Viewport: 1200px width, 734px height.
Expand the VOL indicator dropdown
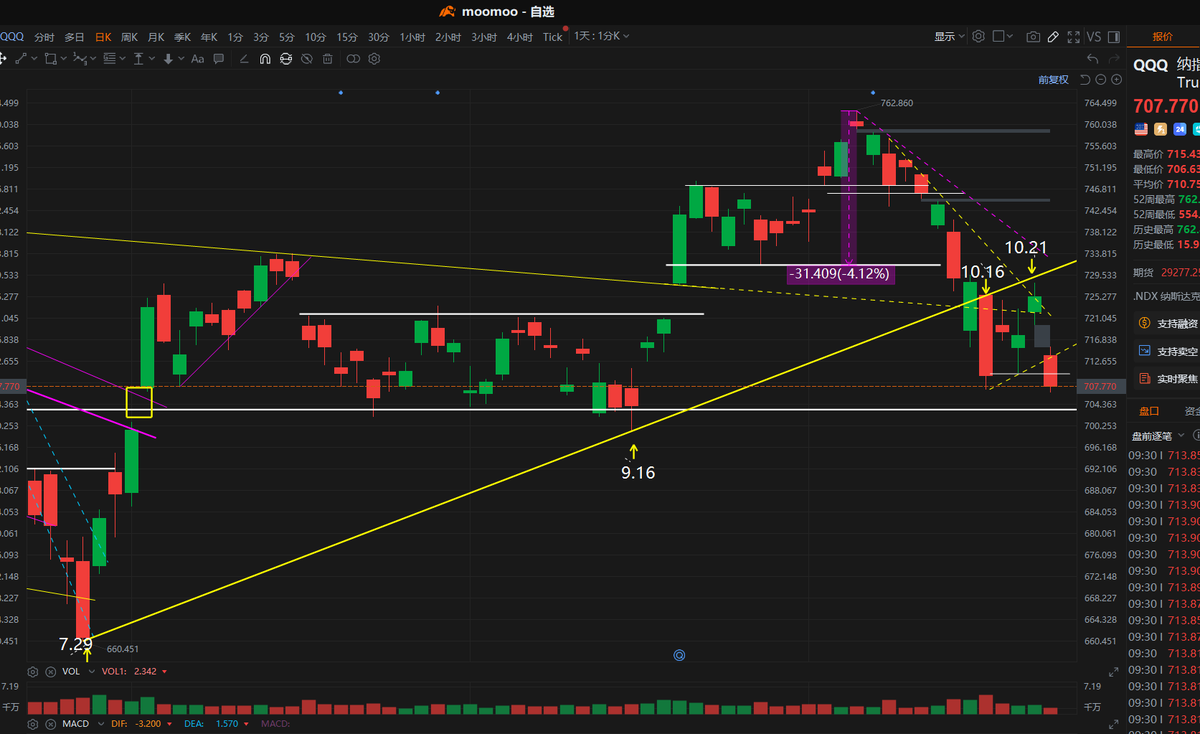92,672
